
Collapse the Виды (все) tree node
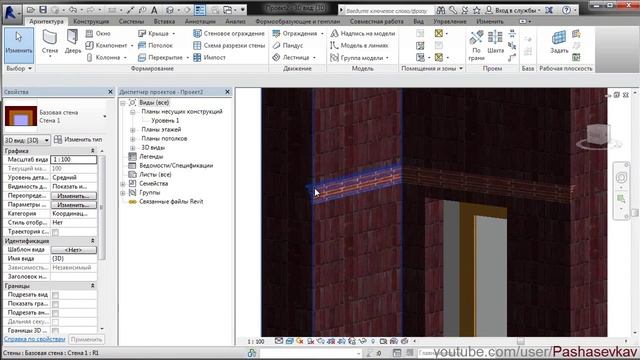(122, 103)
